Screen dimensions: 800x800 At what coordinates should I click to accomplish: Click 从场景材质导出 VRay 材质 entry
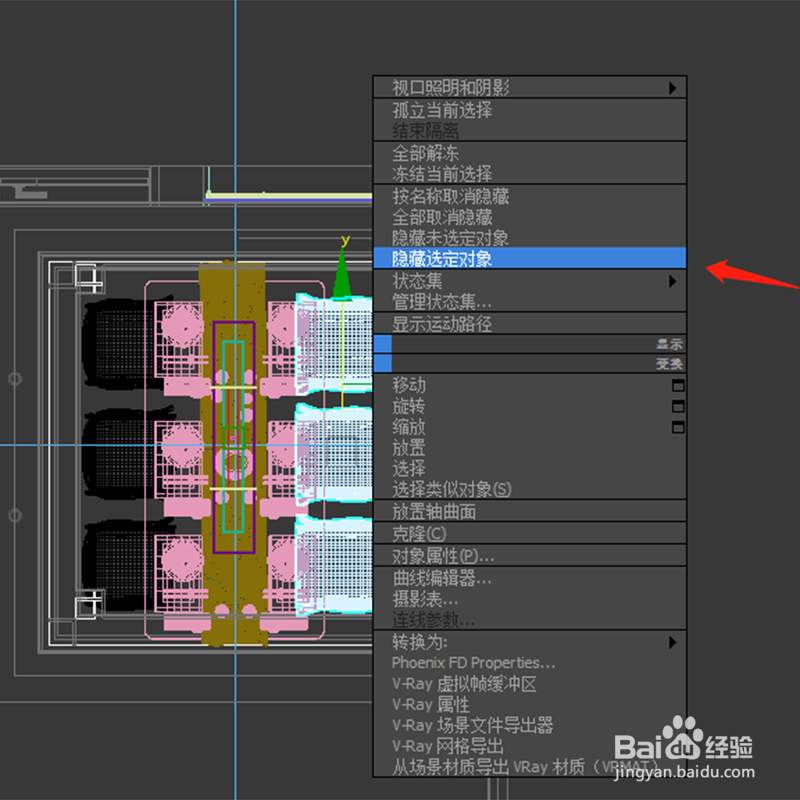tap(530, 766)
